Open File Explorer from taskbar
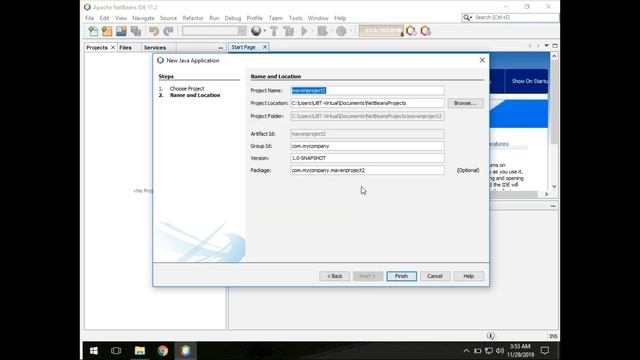The height and width of the screenshot is (360, 640). (140, 351)
